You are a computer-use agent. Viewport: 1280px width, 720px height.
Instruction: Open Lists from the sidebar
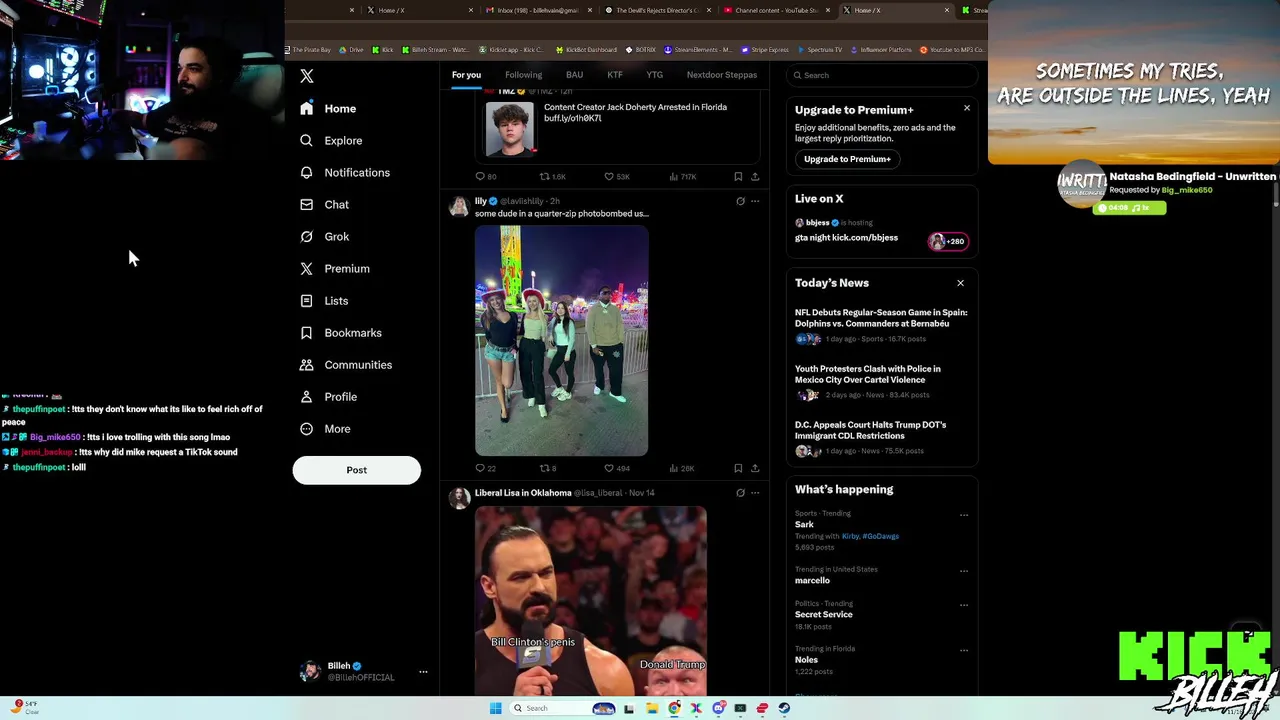(324, 300)
